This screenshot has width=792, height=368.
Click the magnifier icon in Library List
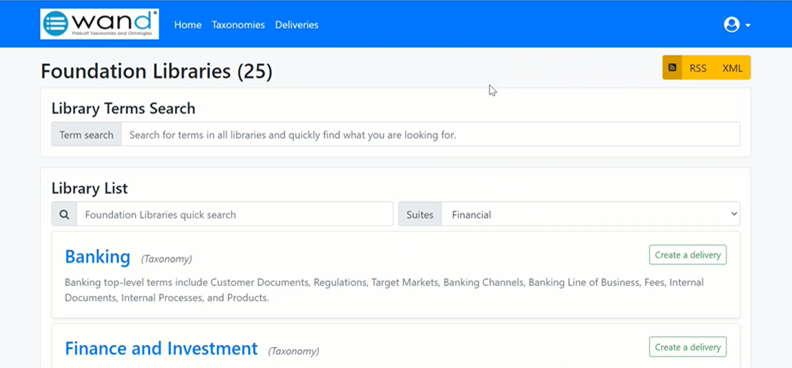[64, 215]
